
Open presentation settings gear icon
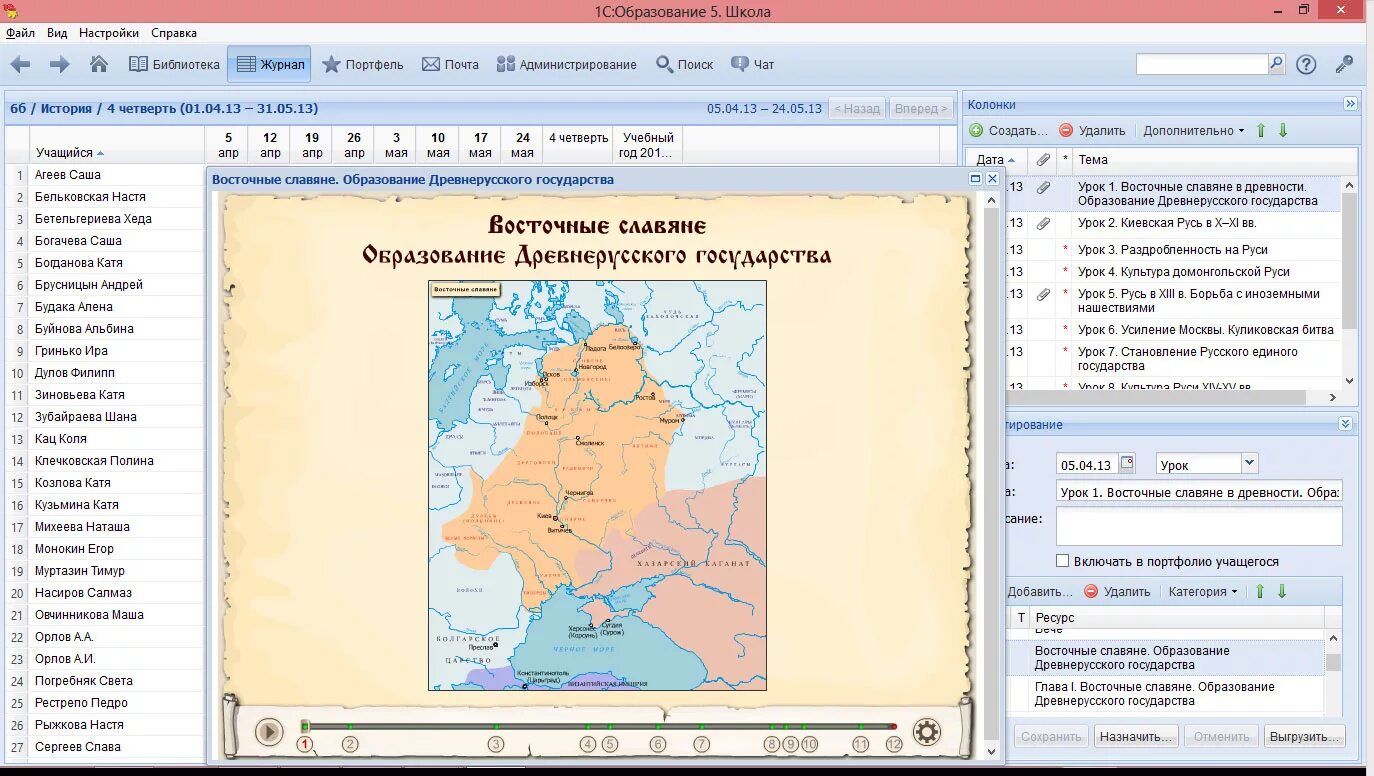(x=927, y=732)
